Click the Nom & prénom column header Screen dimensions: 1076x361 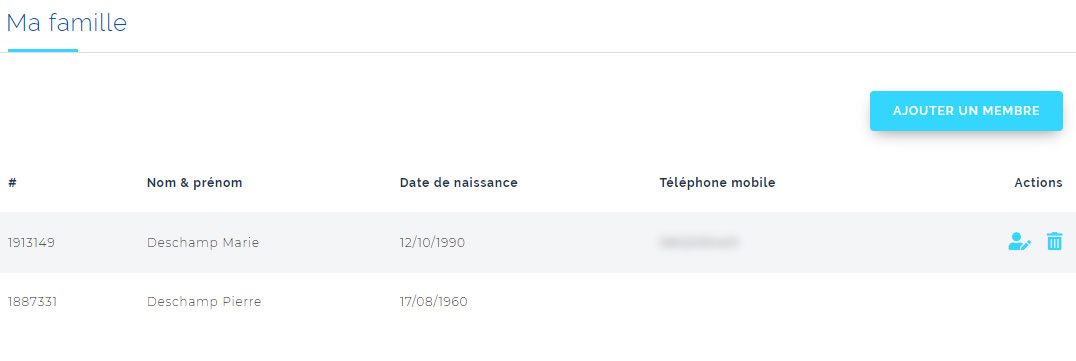coord(194,183)
